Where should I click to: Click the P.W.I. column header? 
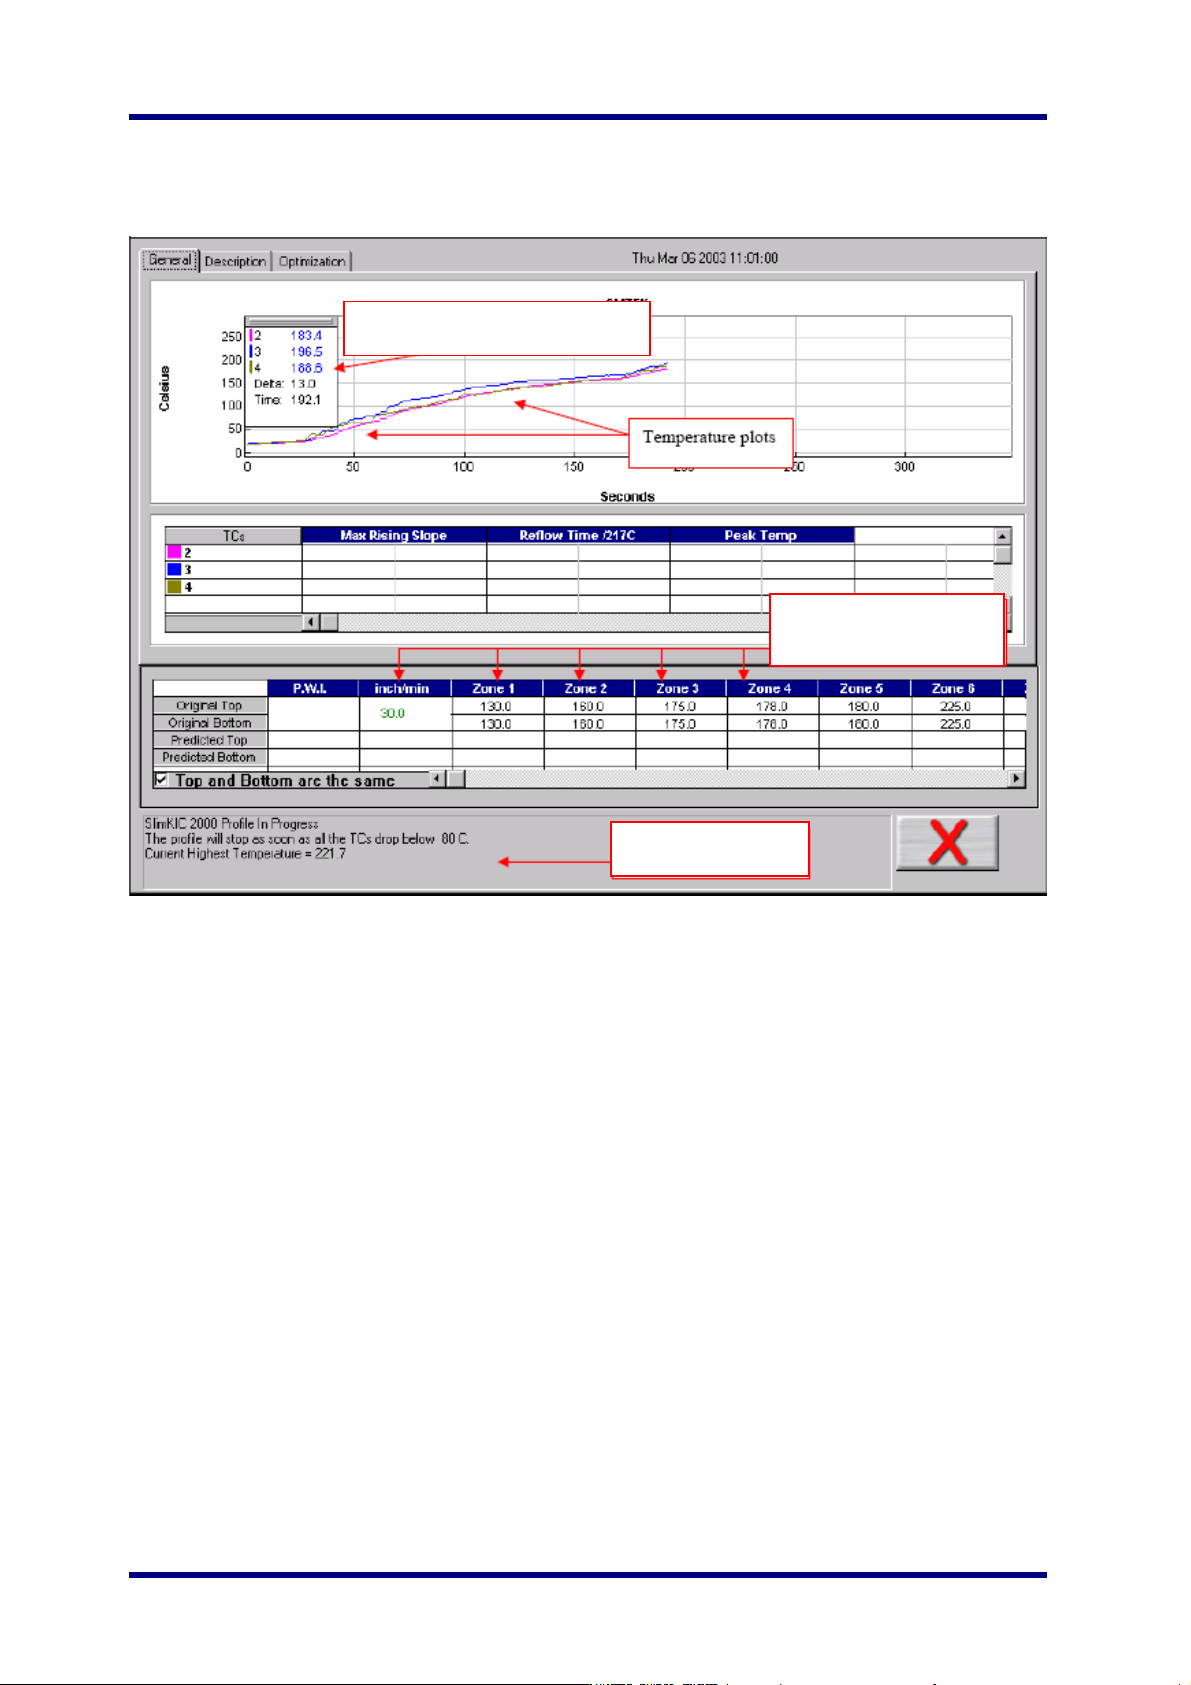(313, 689)
